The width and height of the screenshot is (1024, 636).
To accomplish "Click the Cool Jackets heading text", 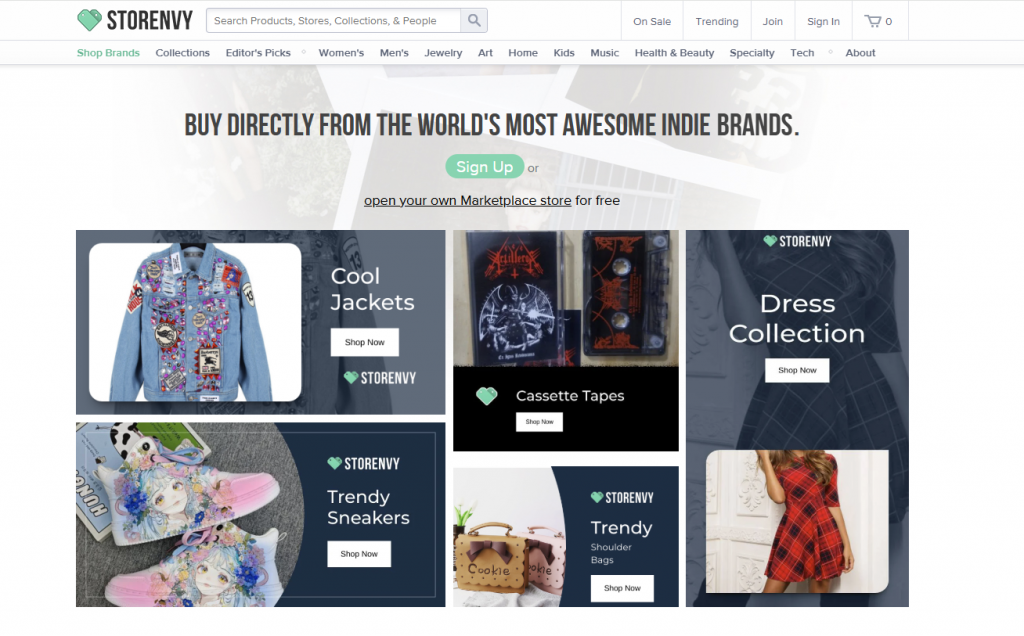I will pyautogui.click(x=372, y=289).
